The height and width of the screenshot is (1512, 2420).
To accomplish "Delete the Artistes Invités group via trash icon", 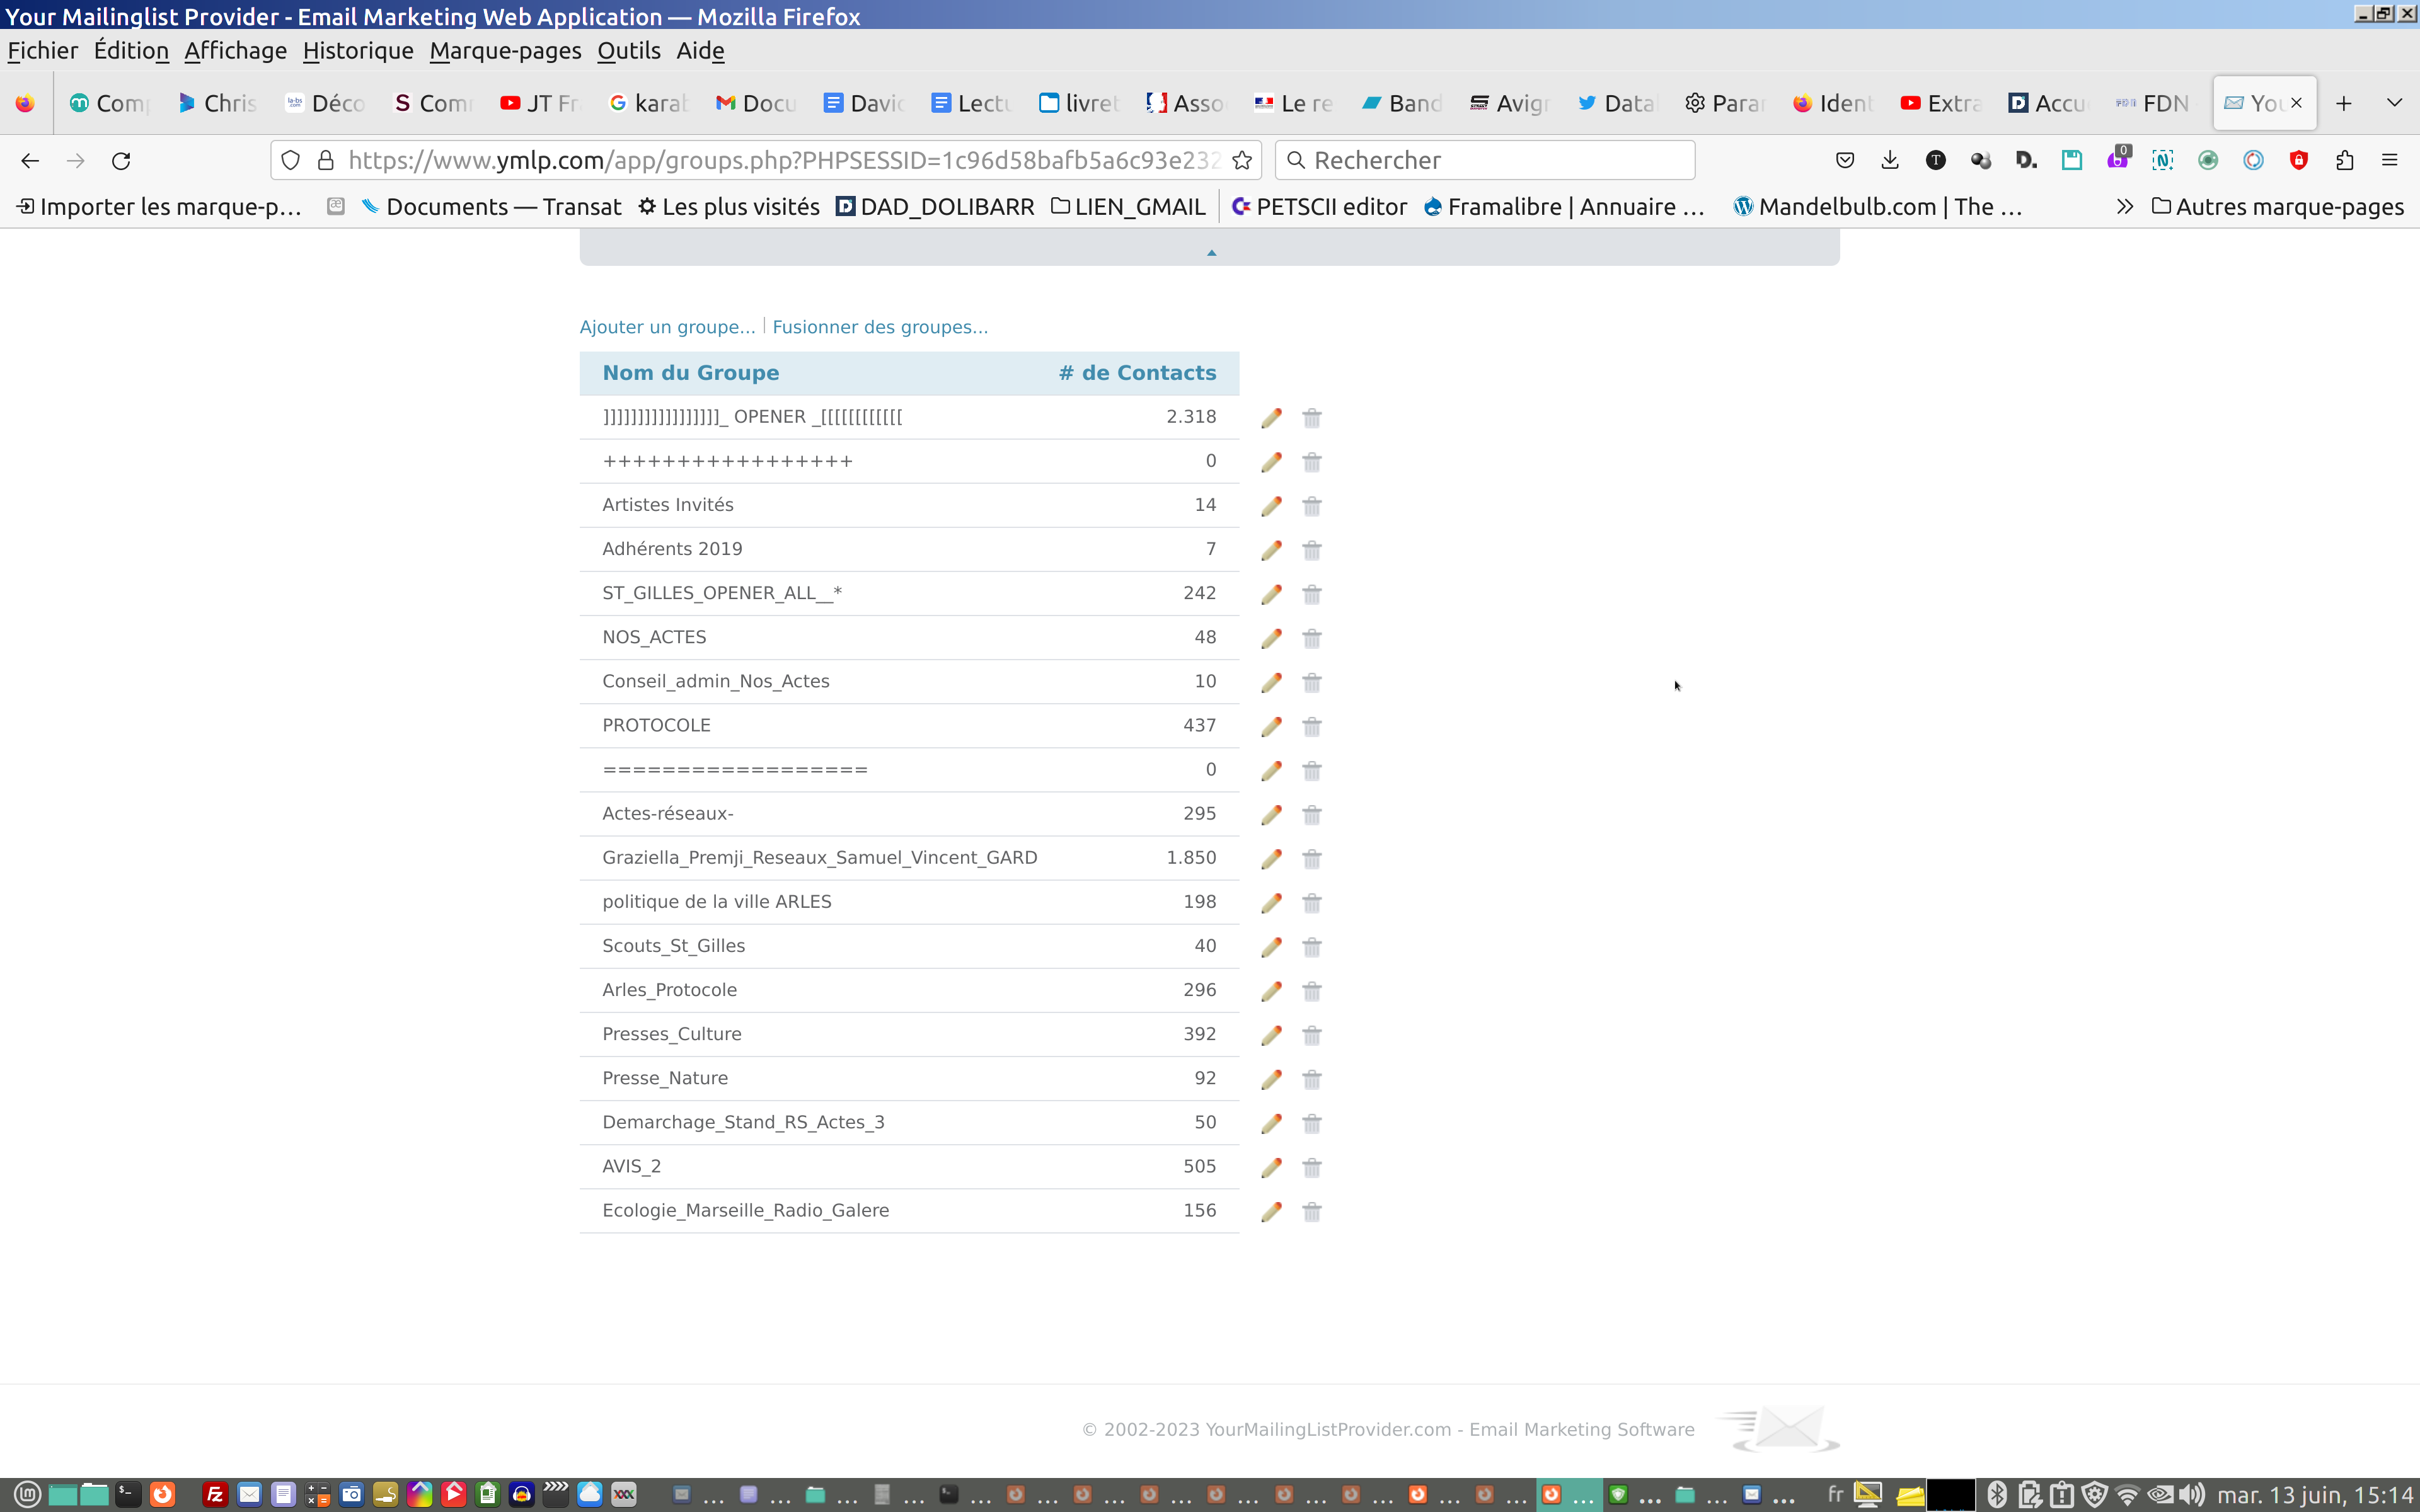I will (x=1312, y=506).
